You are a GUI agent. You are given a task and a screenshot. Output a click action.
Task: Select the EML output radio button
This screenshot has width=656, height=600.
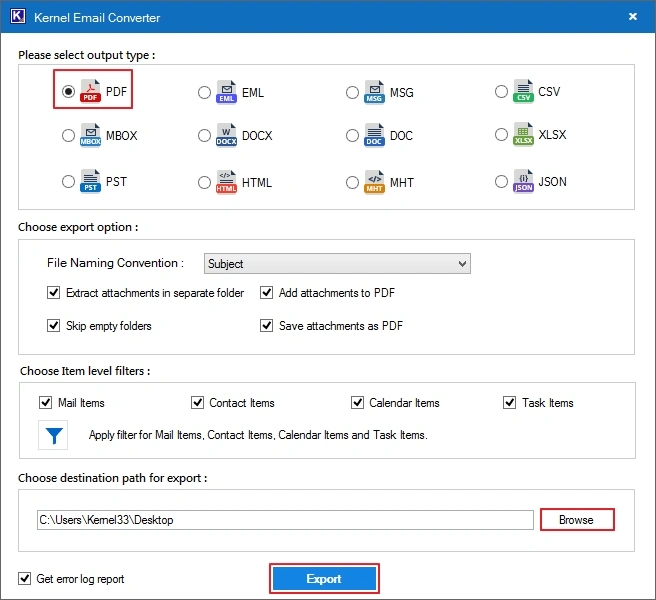pos(204,92)
